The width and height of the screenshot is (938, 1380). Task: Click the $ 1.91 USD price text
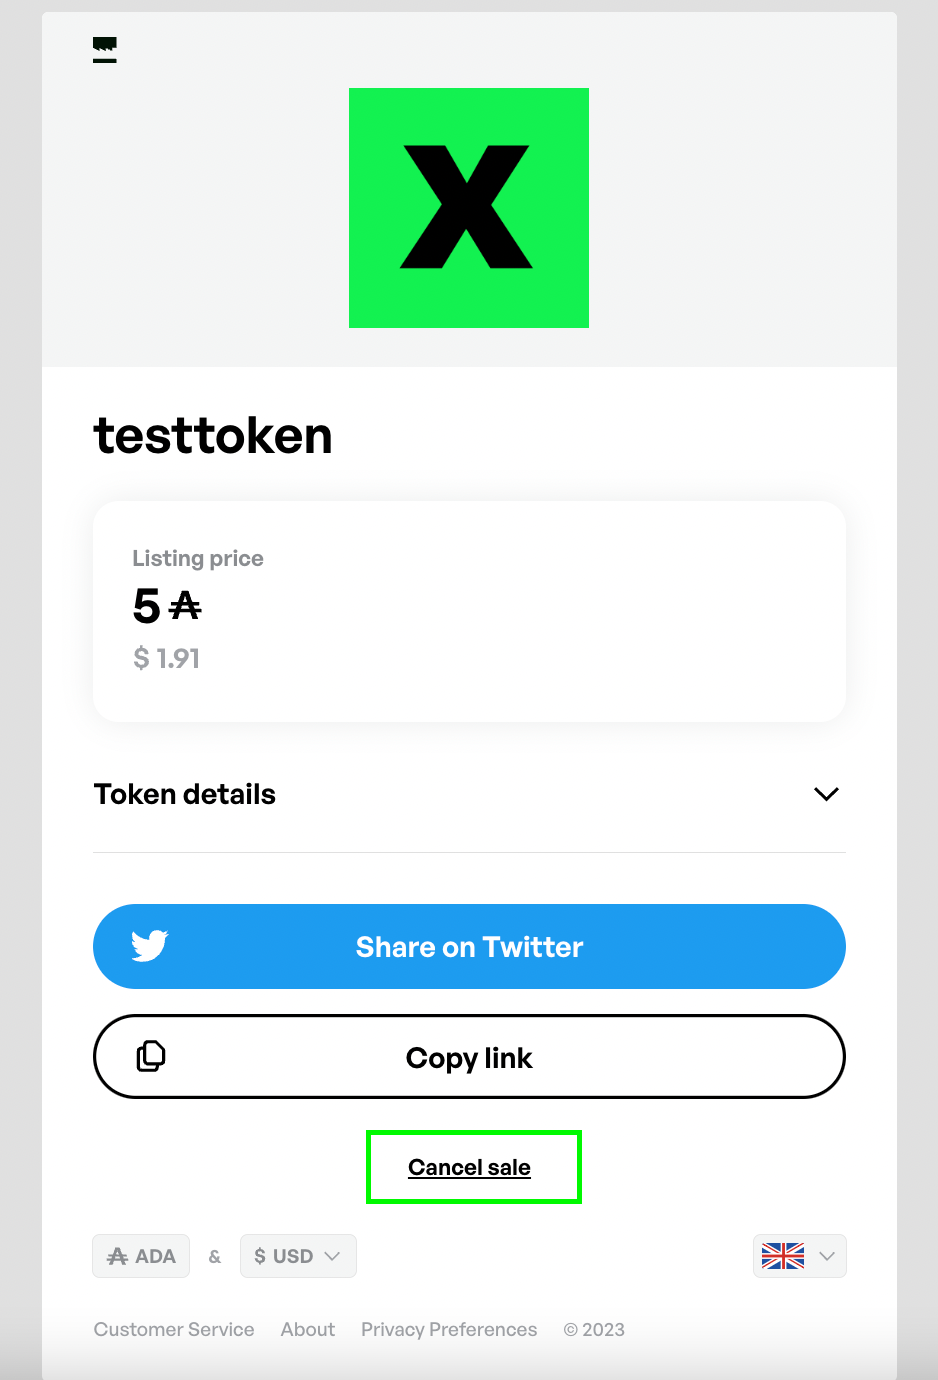pos(167,658)
